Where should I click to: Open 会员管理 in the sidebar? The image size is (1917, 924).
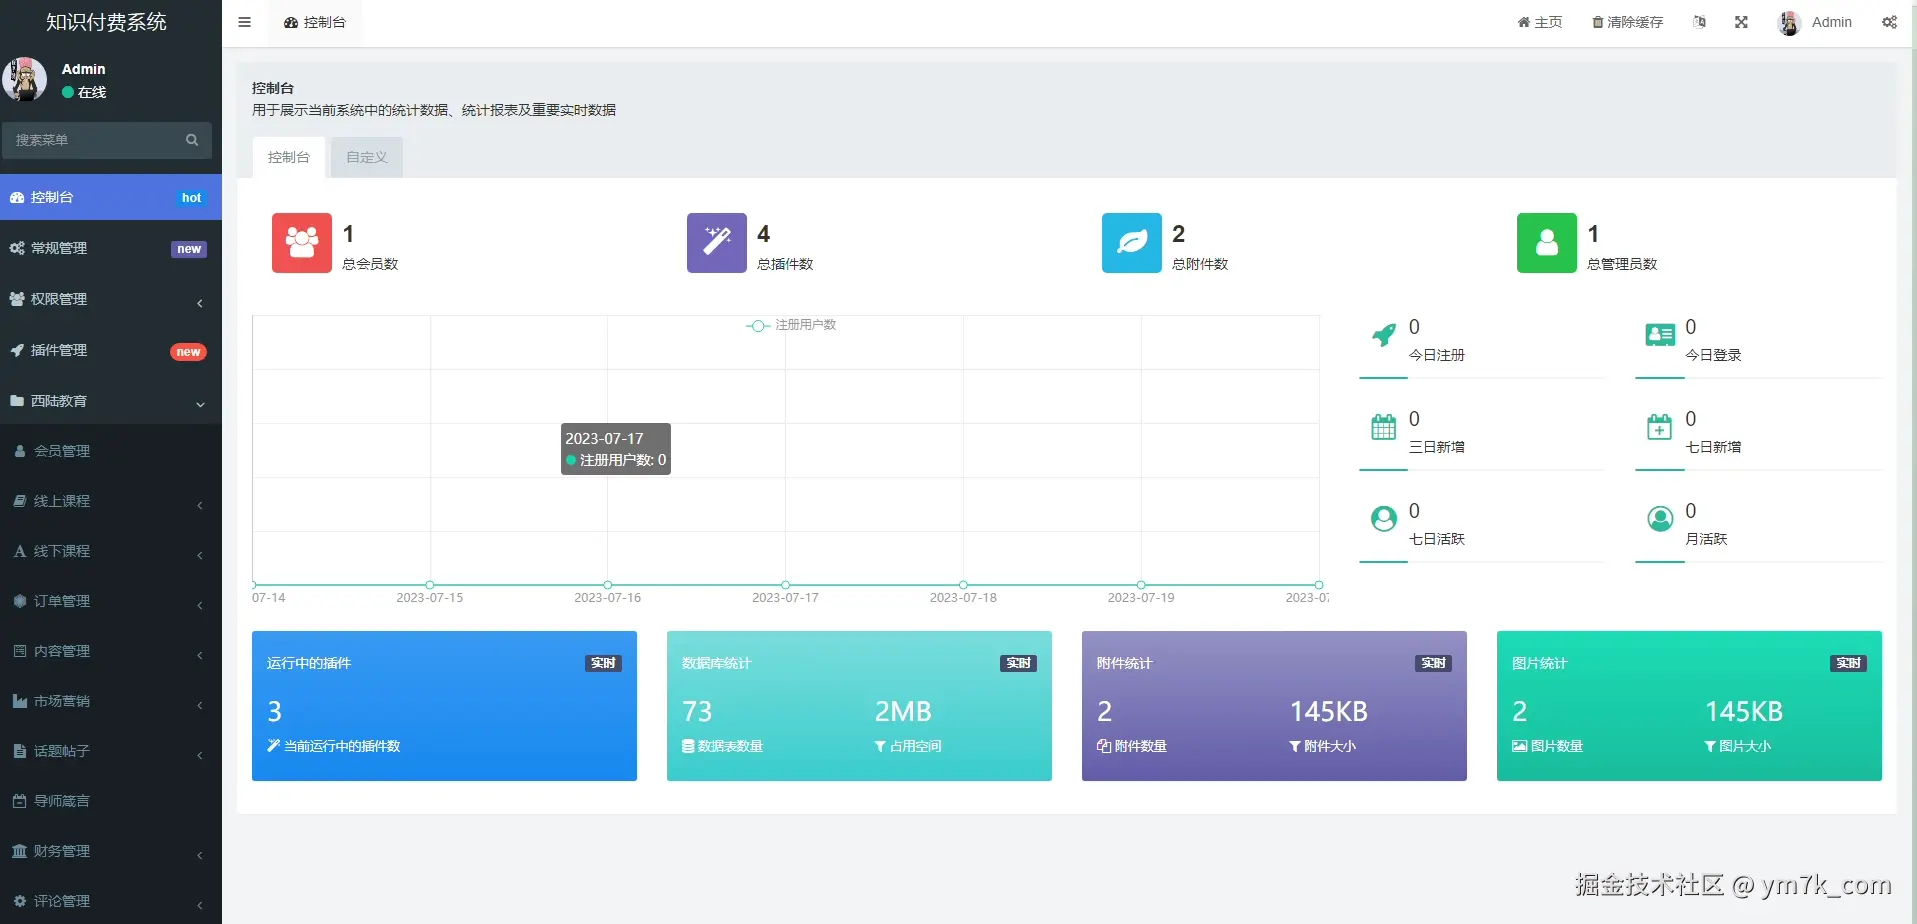[x=111, y=451]
